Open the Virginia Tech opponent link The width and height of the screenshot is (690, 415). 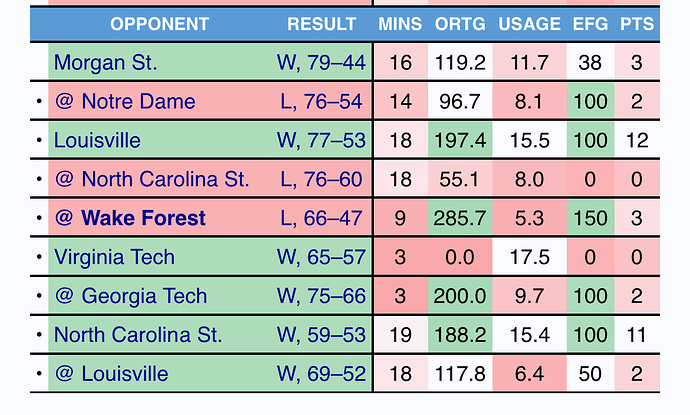[x=114, y=257]
